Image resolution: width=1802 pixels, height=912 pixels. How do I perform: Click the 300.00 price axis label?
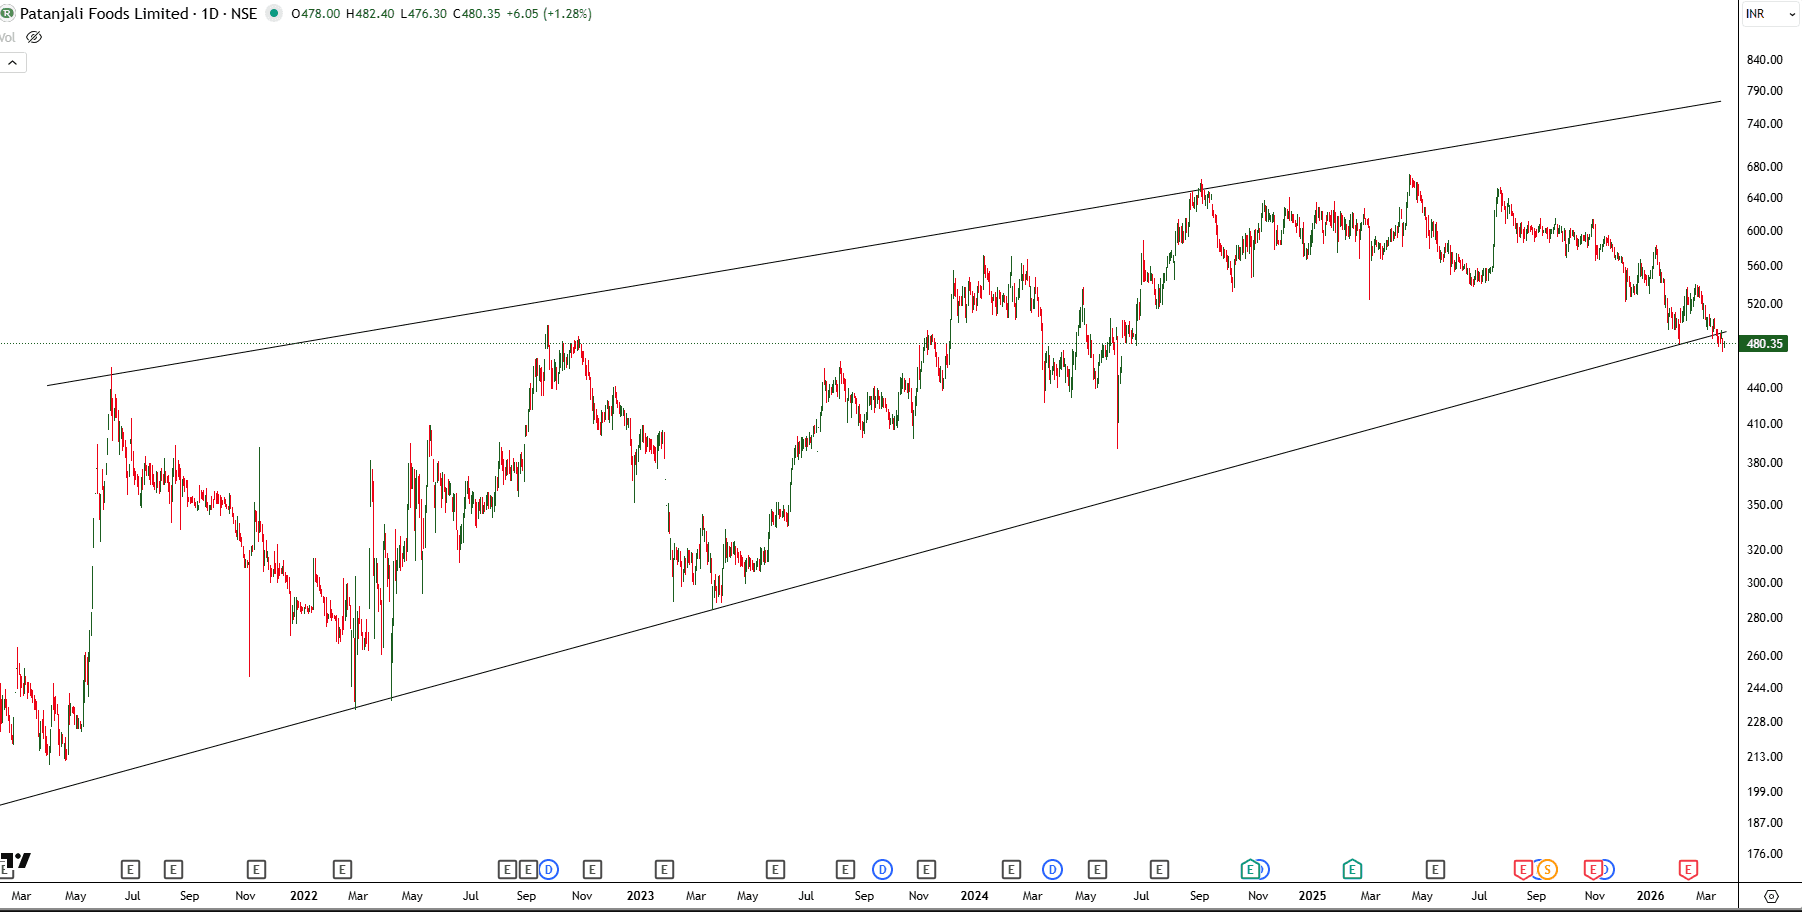click(x=1764, y=583)
